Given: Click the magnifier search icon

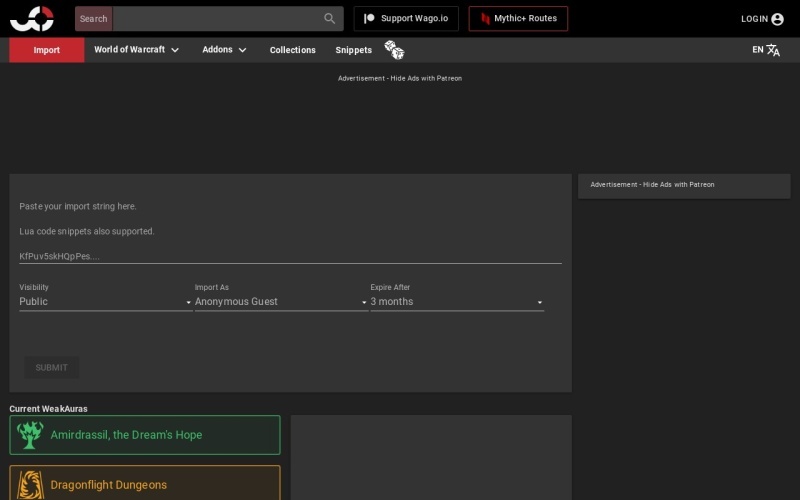Looking at the screenshot, I should click(x=330, y=18).
